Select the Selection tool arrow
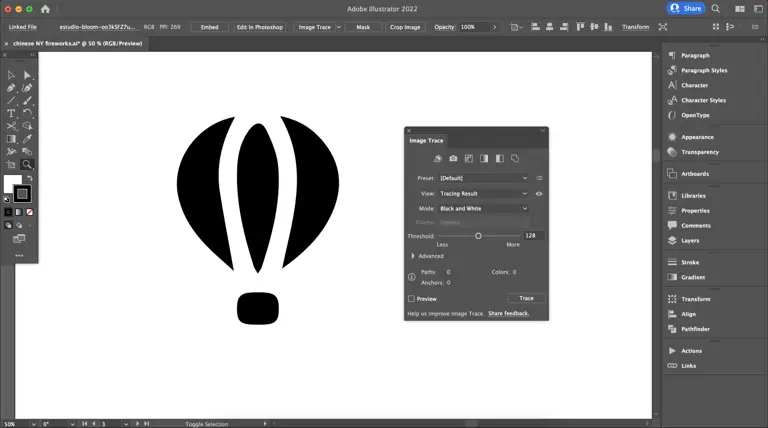 pyautogui.click(x=11, y=75)
